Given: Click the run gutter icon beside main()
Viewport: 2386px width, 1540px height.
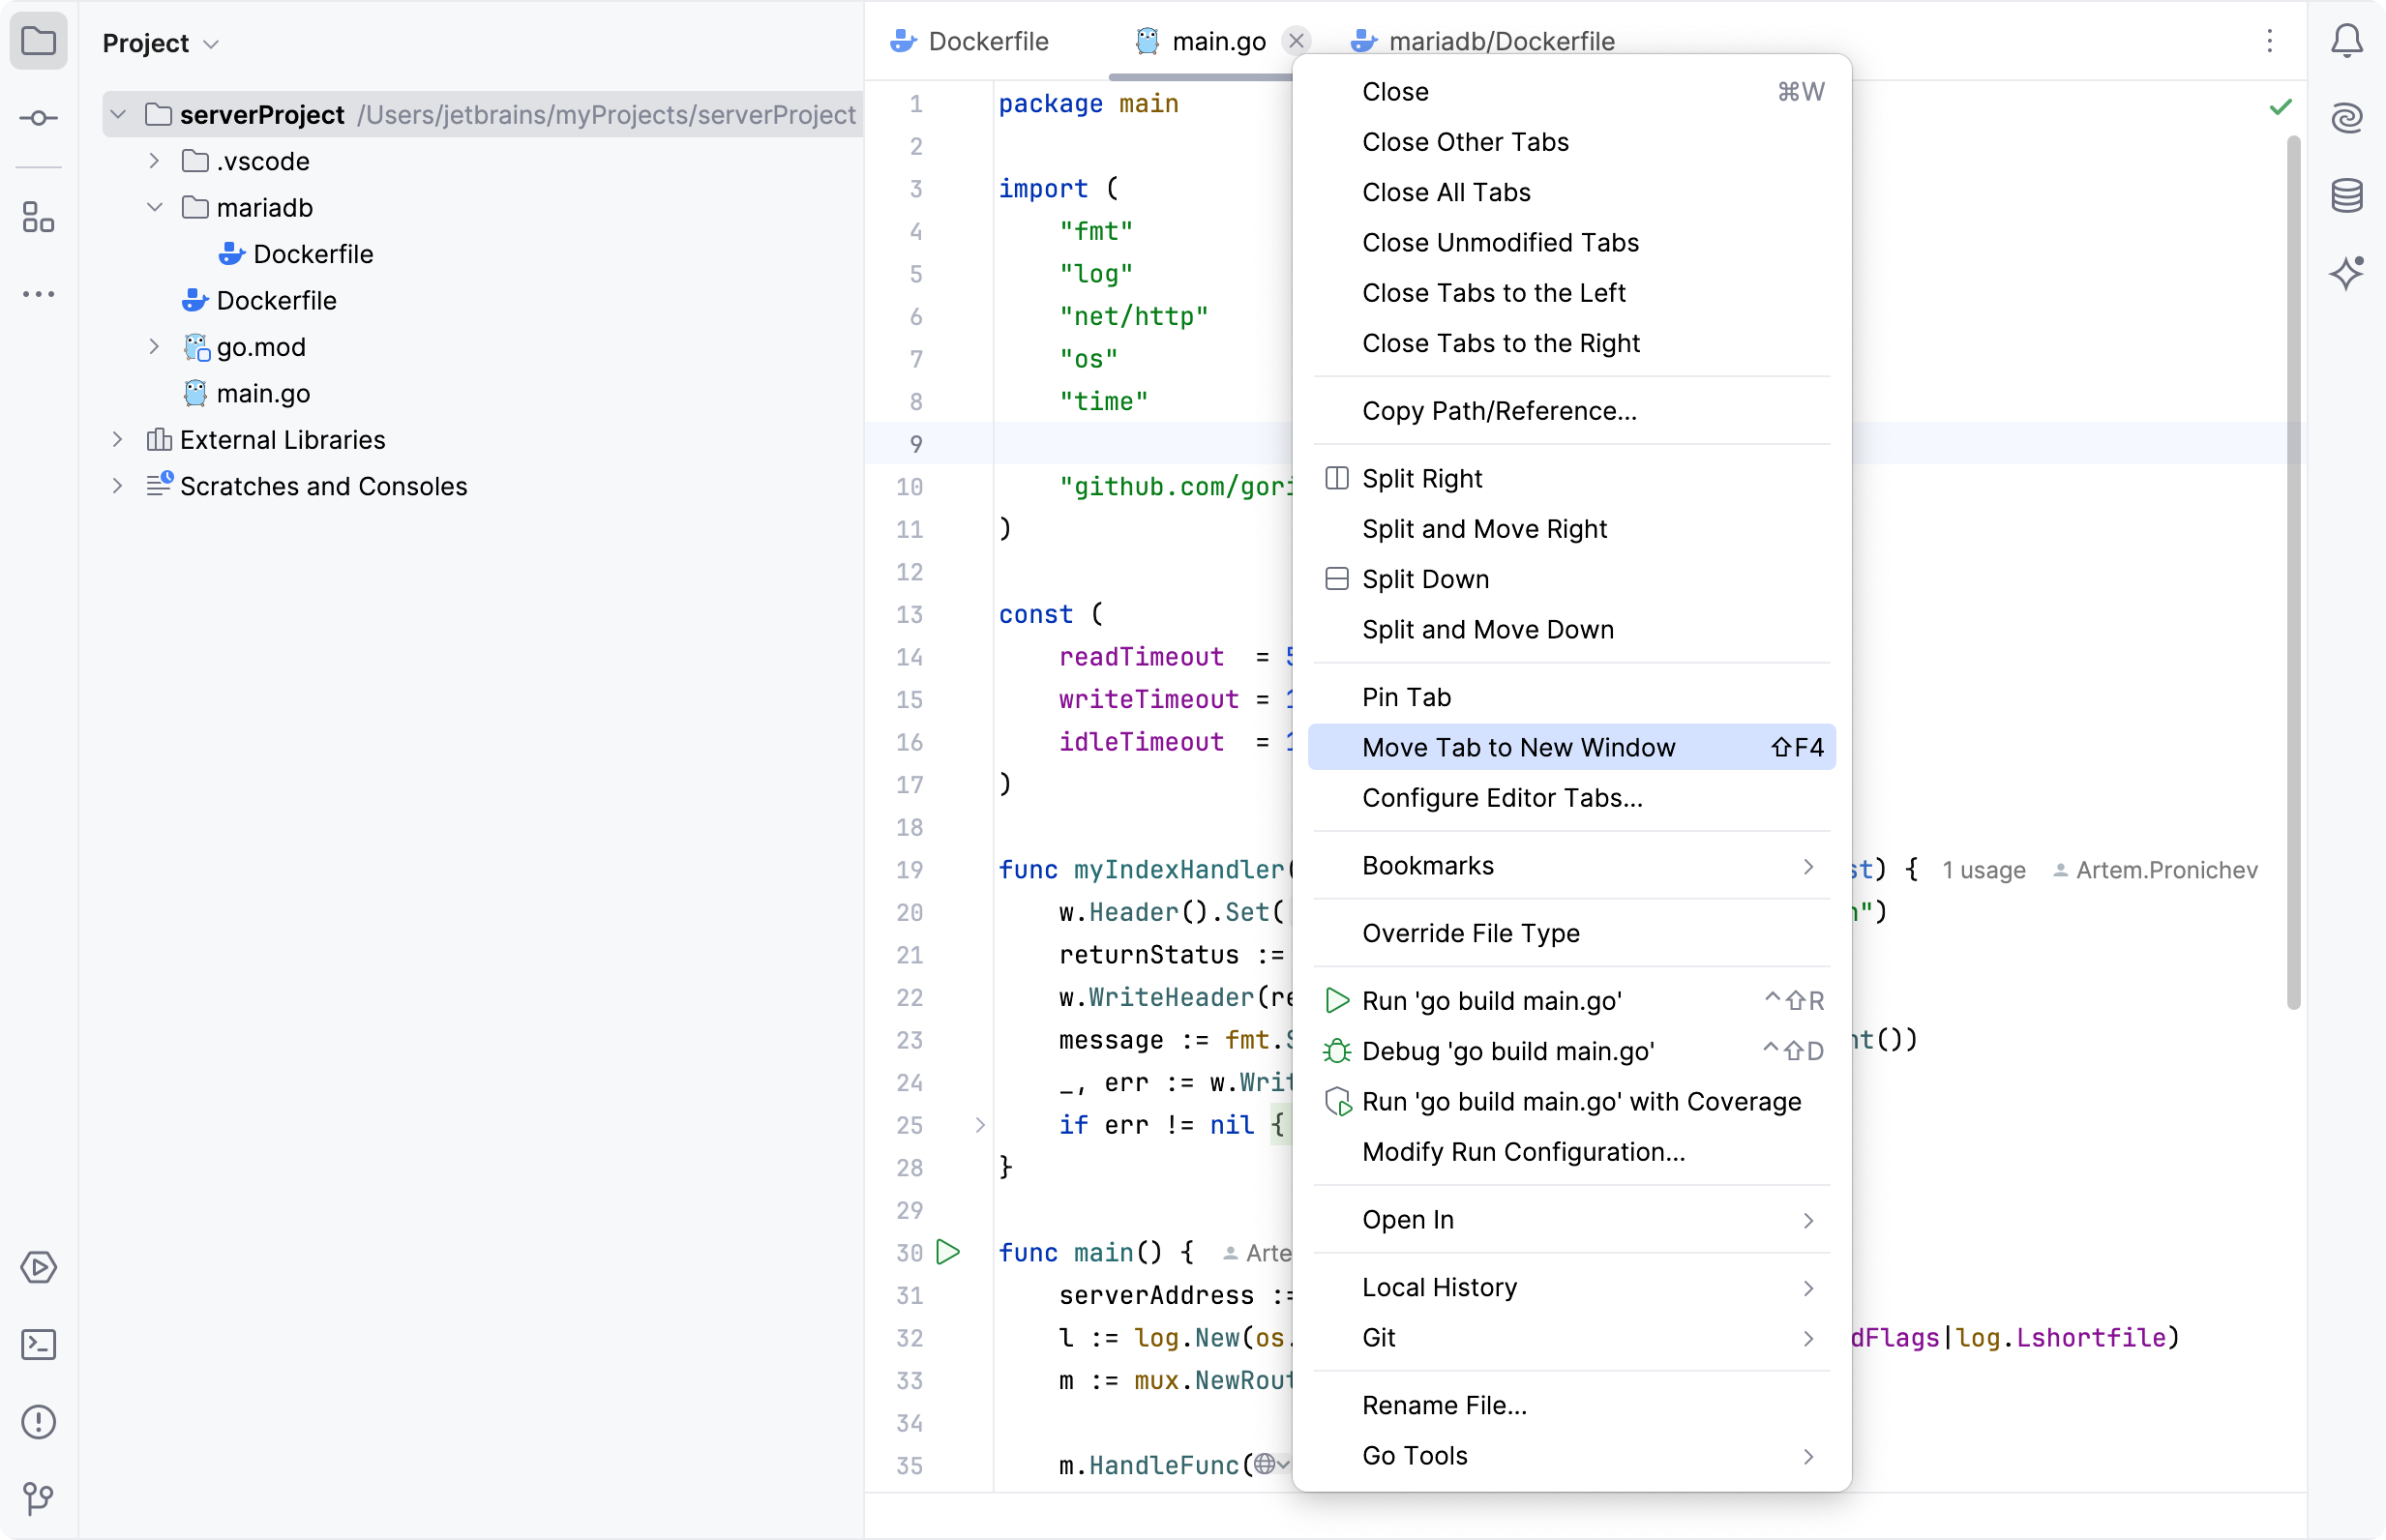Looking at the screenshot, I should coord(948,1252).
